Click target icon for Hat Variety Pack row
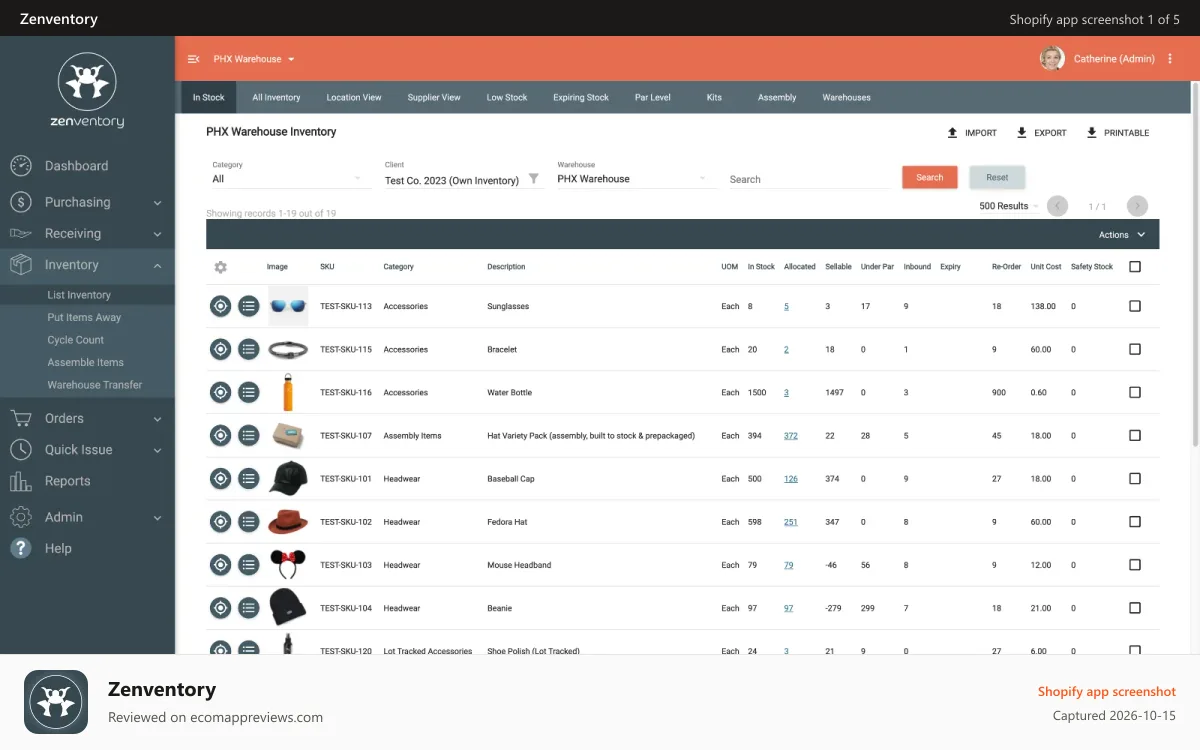Viewport: 1200px width, 750px height. coord(221,435)
